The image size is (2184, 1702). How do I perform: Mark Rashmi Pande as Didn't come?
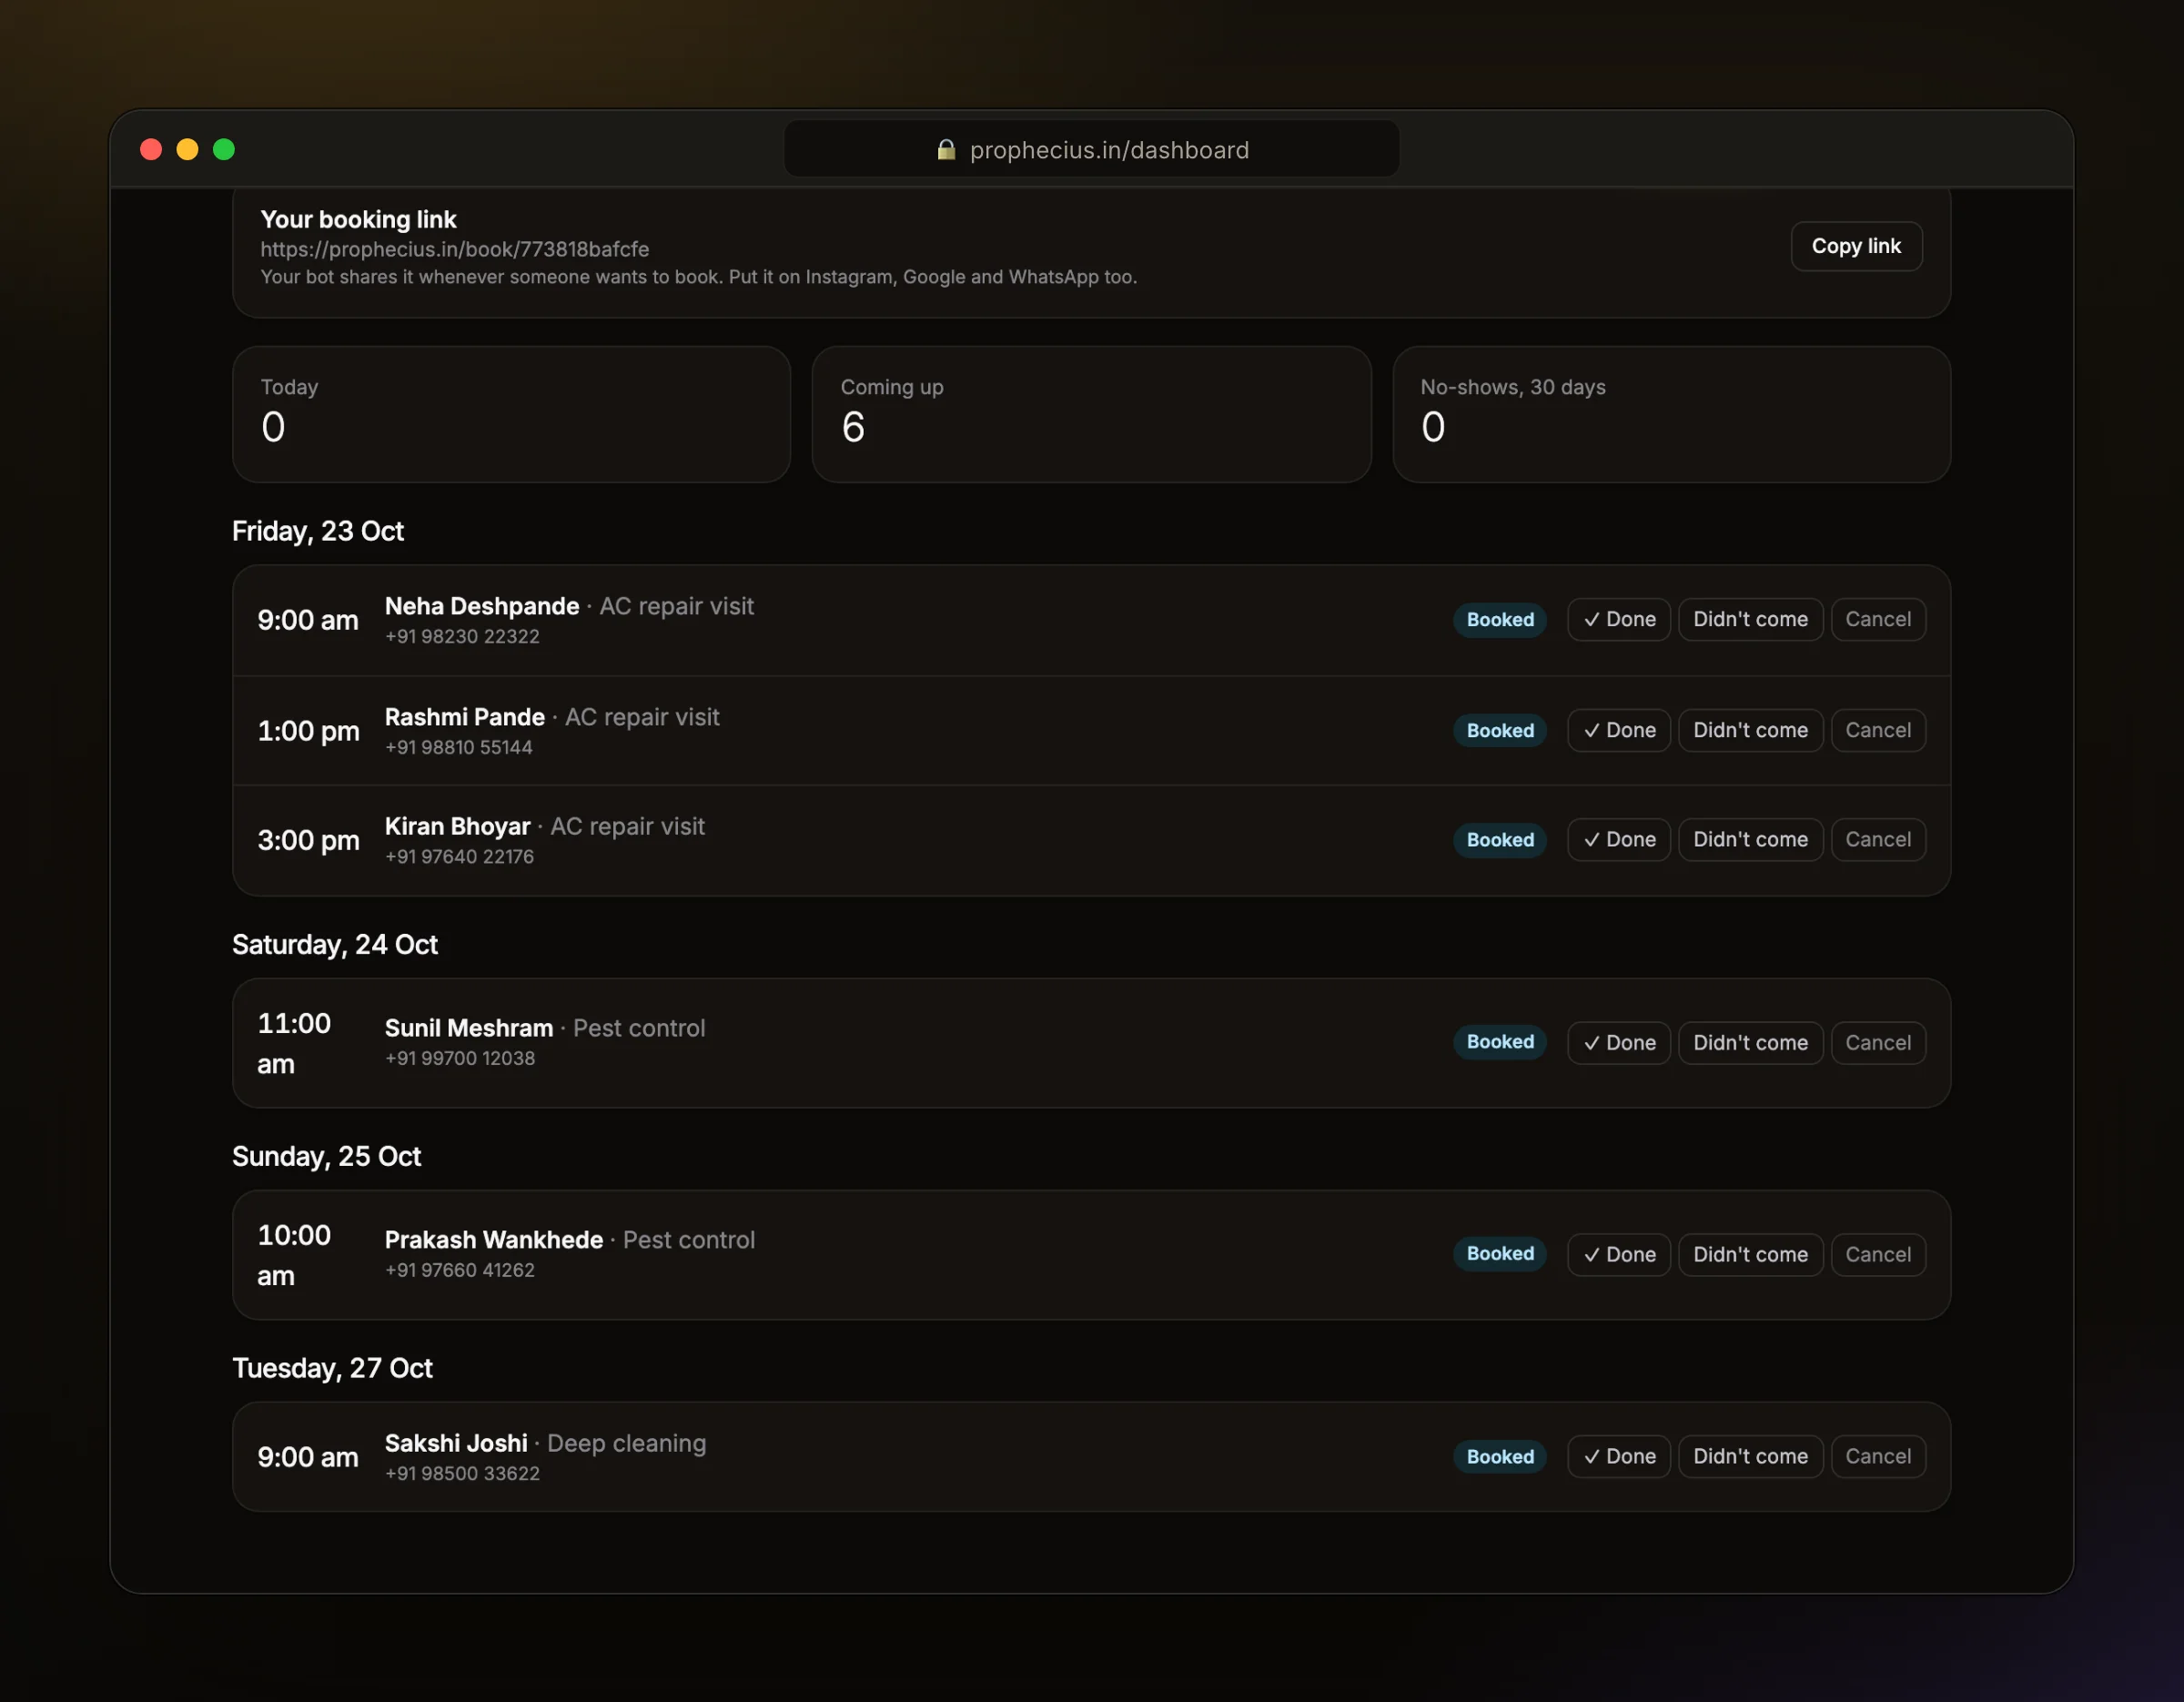tap(1750, 730)
